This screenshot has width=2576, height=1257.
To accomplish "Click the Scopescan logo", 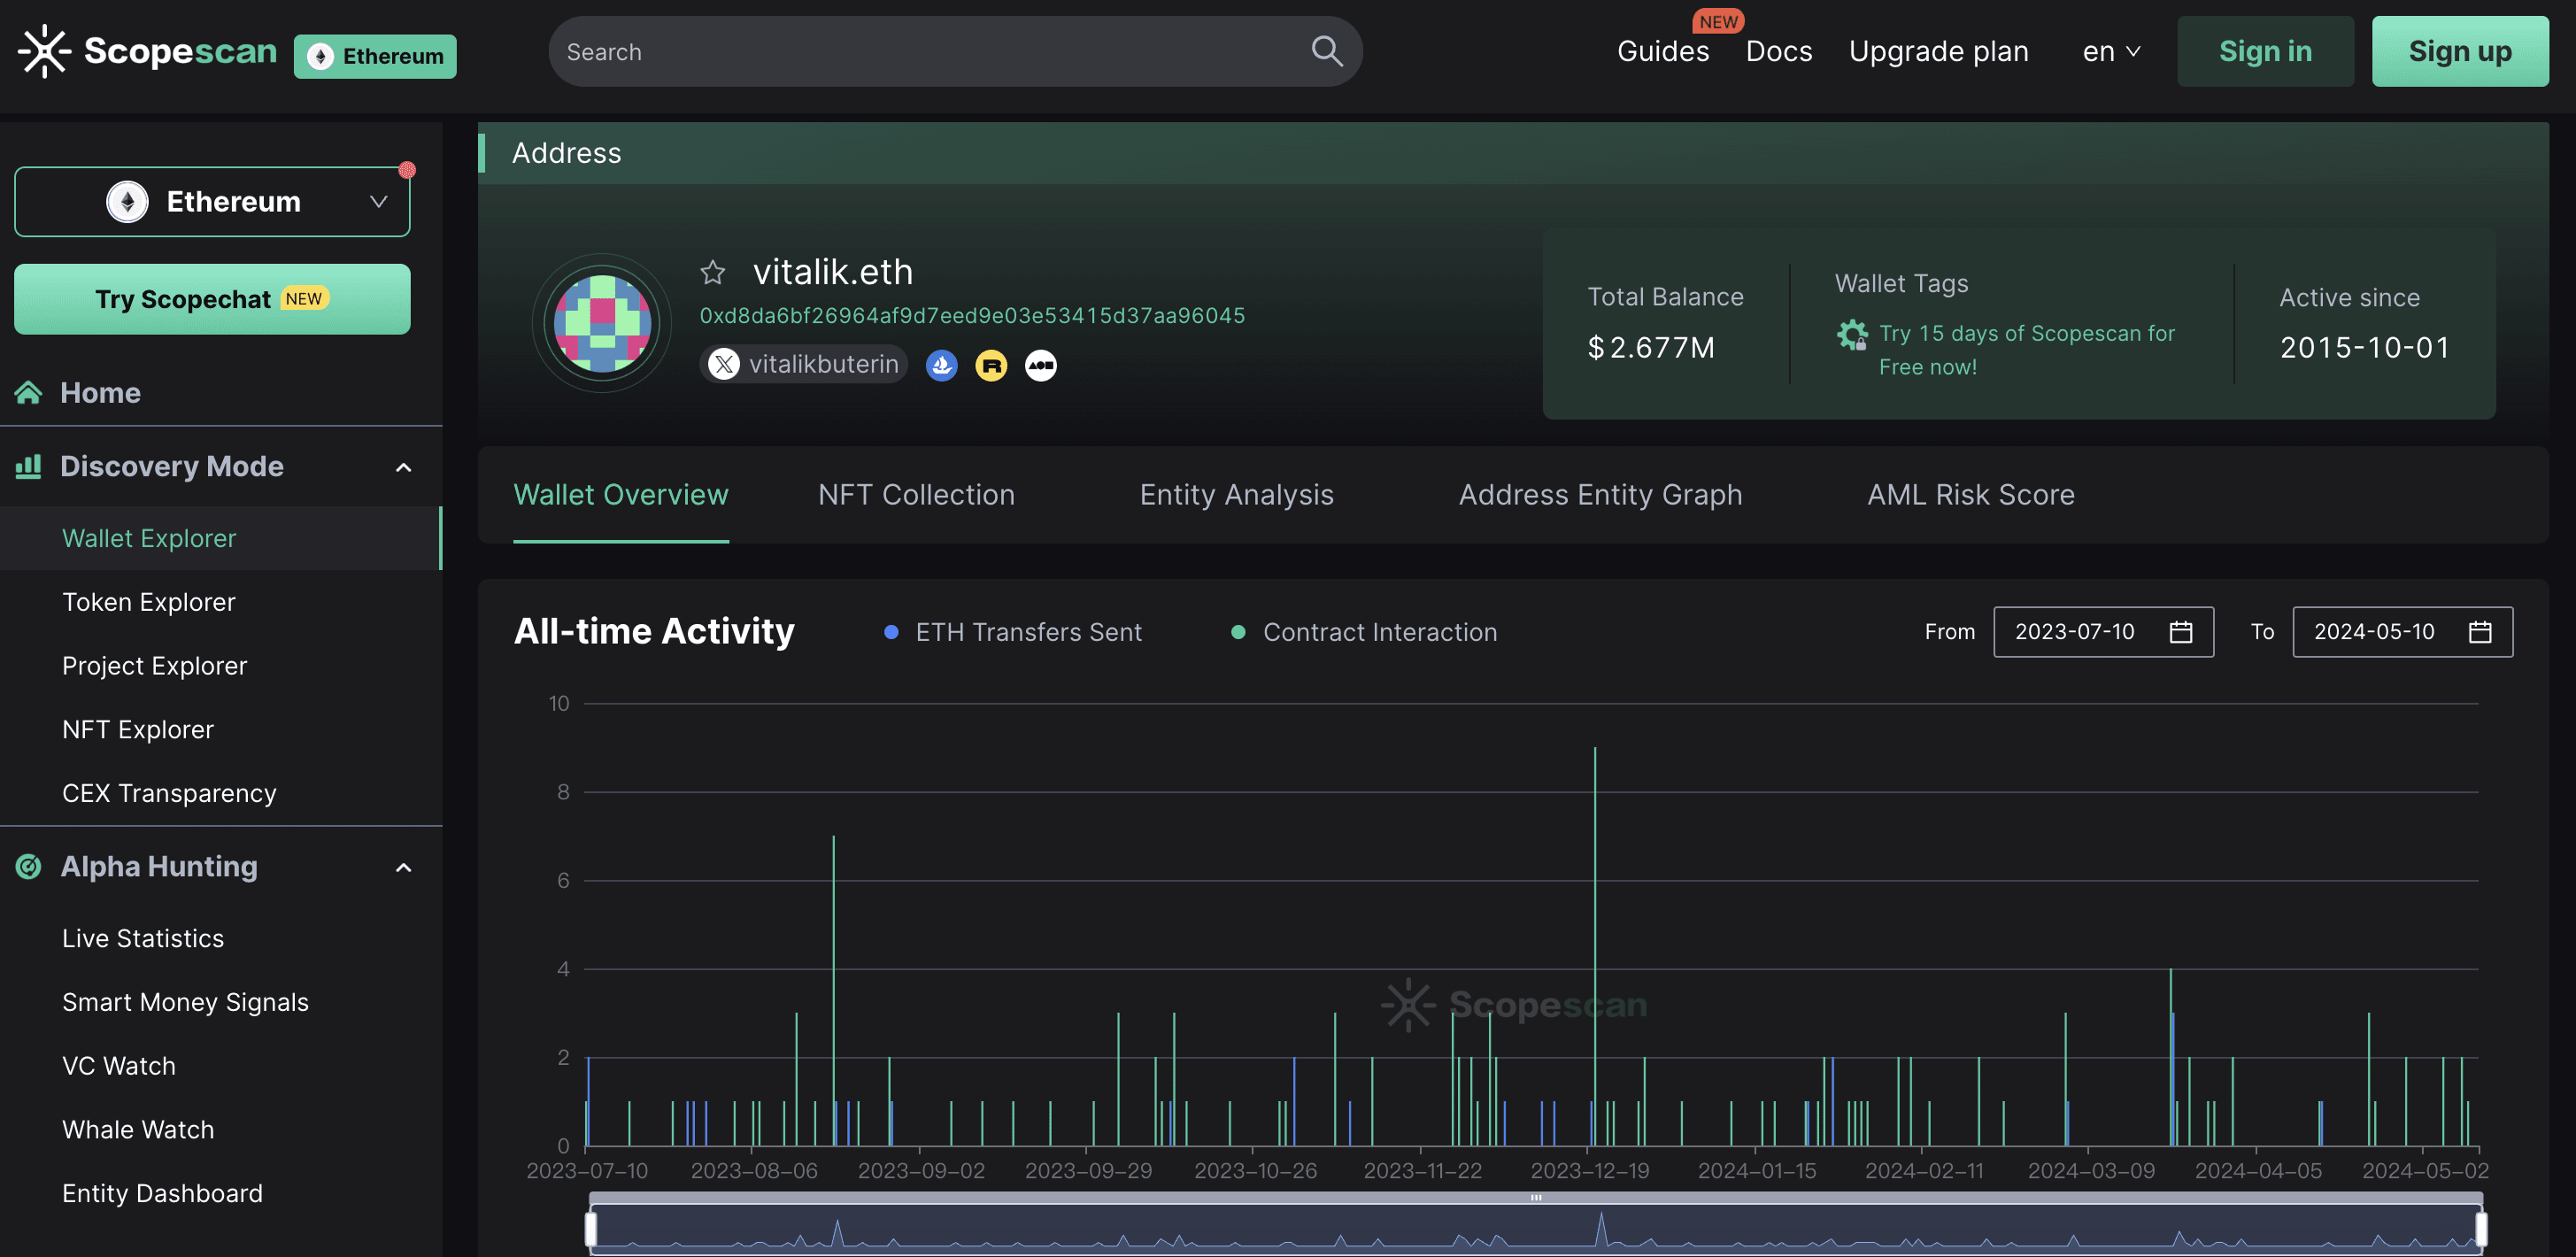I will (148, 51).
